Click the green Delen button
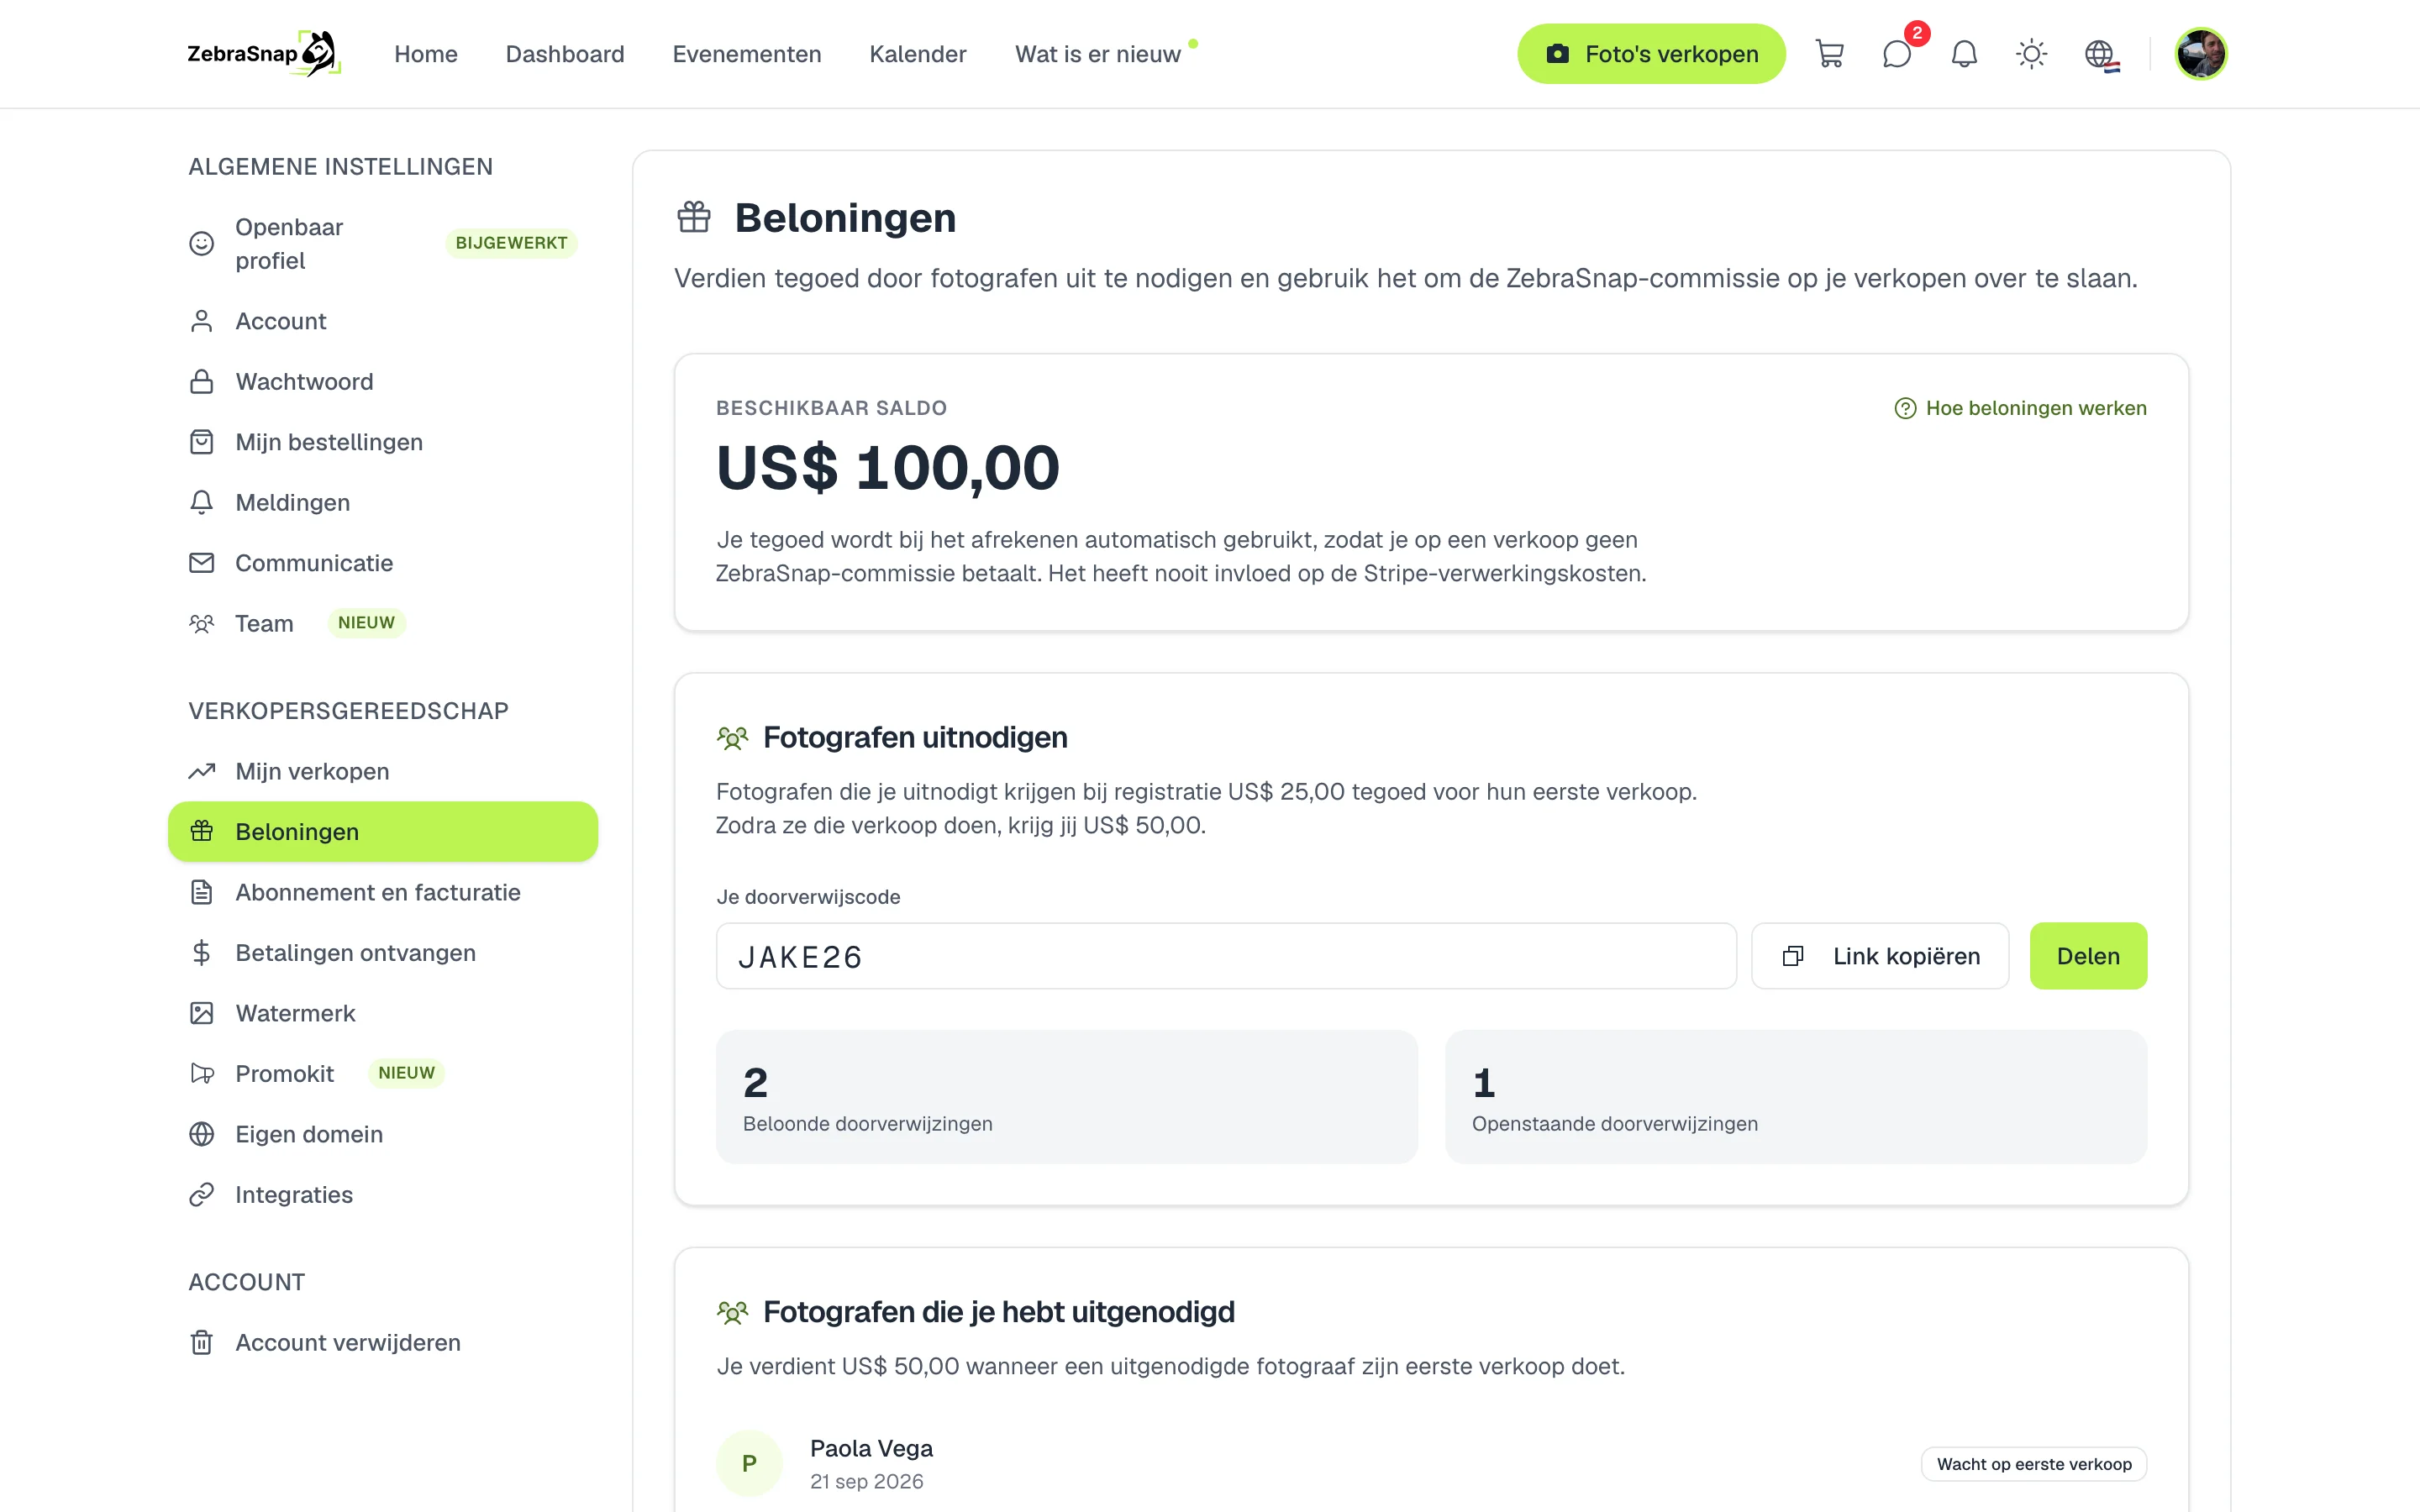The width and height of the screenshot is (2420, 1512). (x=2088, y=956)
